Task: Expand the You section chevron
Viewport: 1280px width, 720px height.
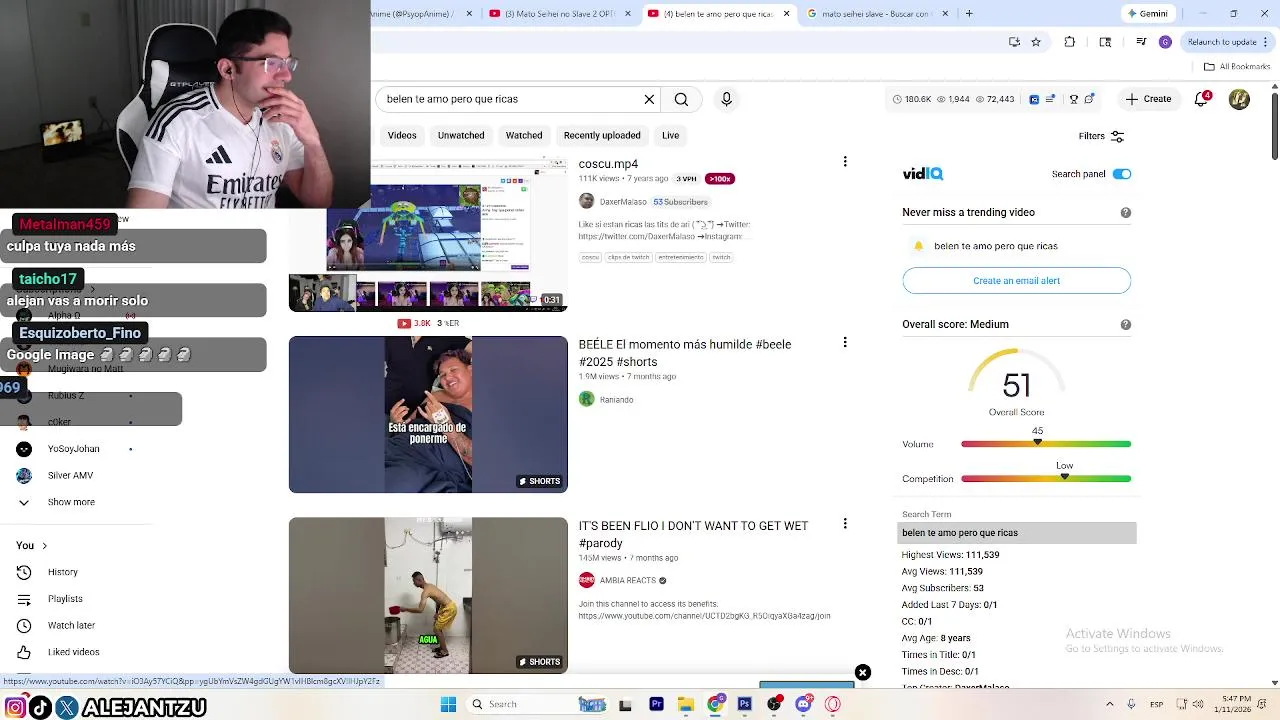Action: click(x=44, y=545)
